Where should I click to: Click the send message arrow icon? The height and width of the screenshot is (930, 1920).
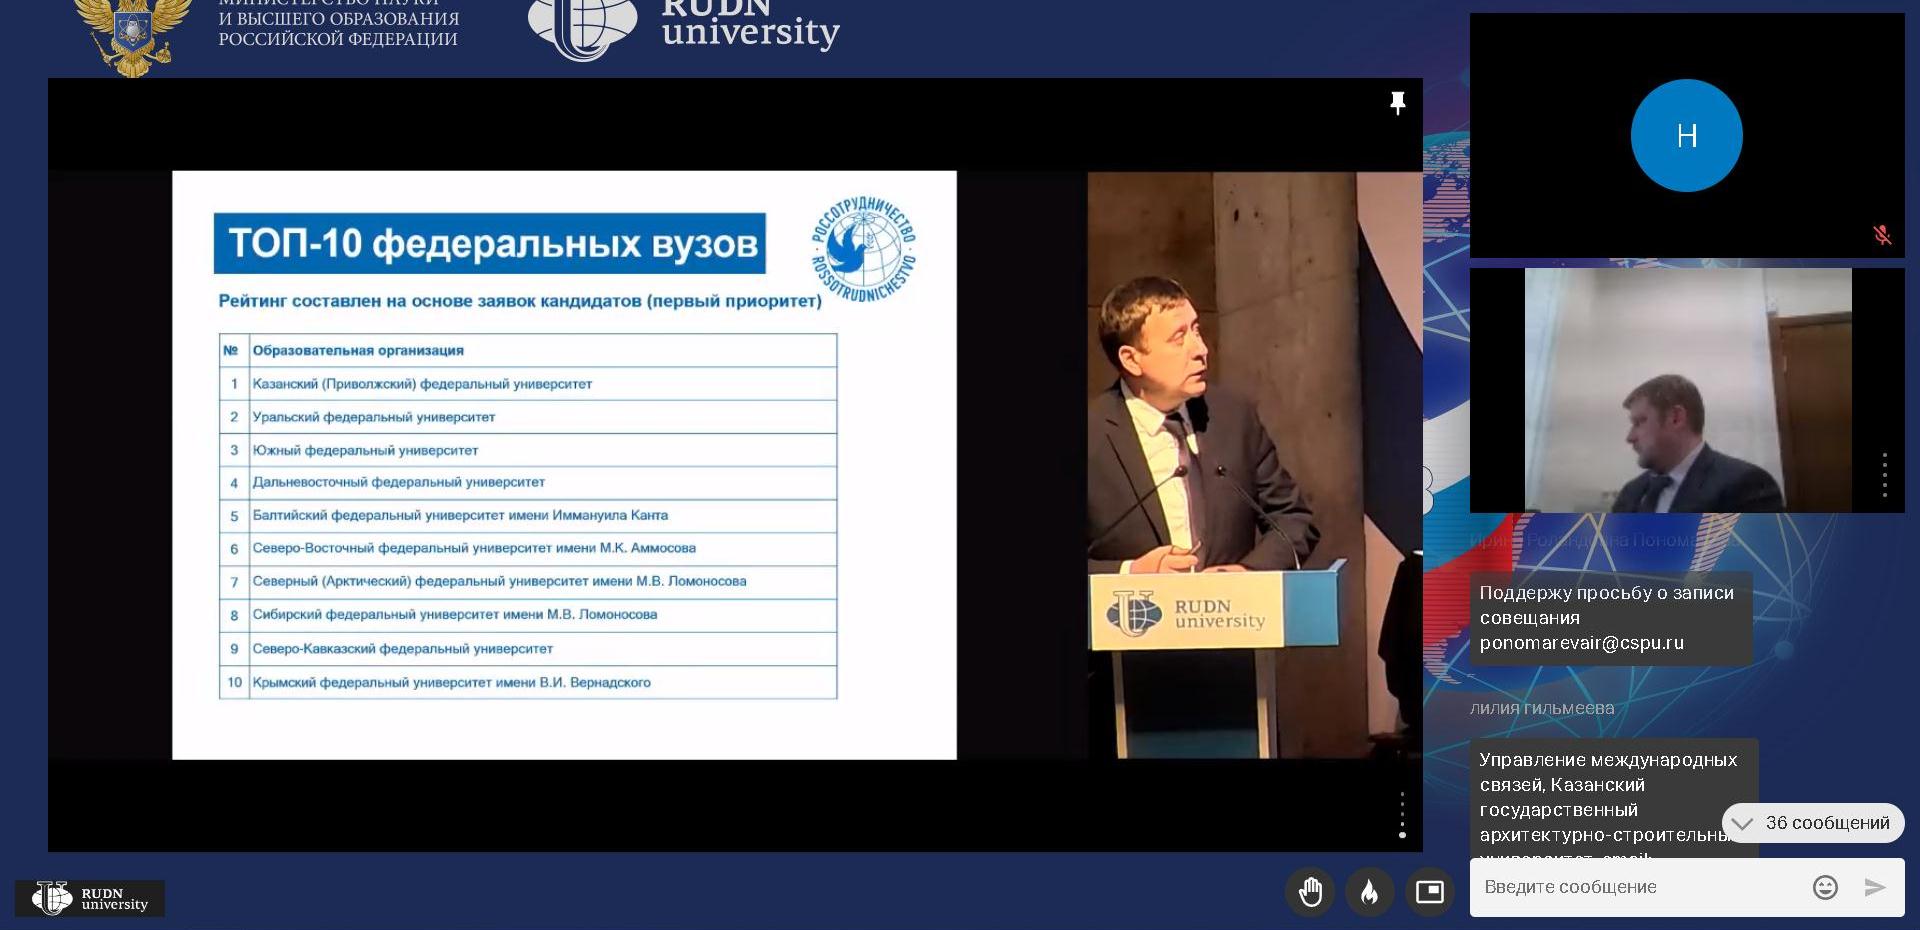click(1875, 887)
